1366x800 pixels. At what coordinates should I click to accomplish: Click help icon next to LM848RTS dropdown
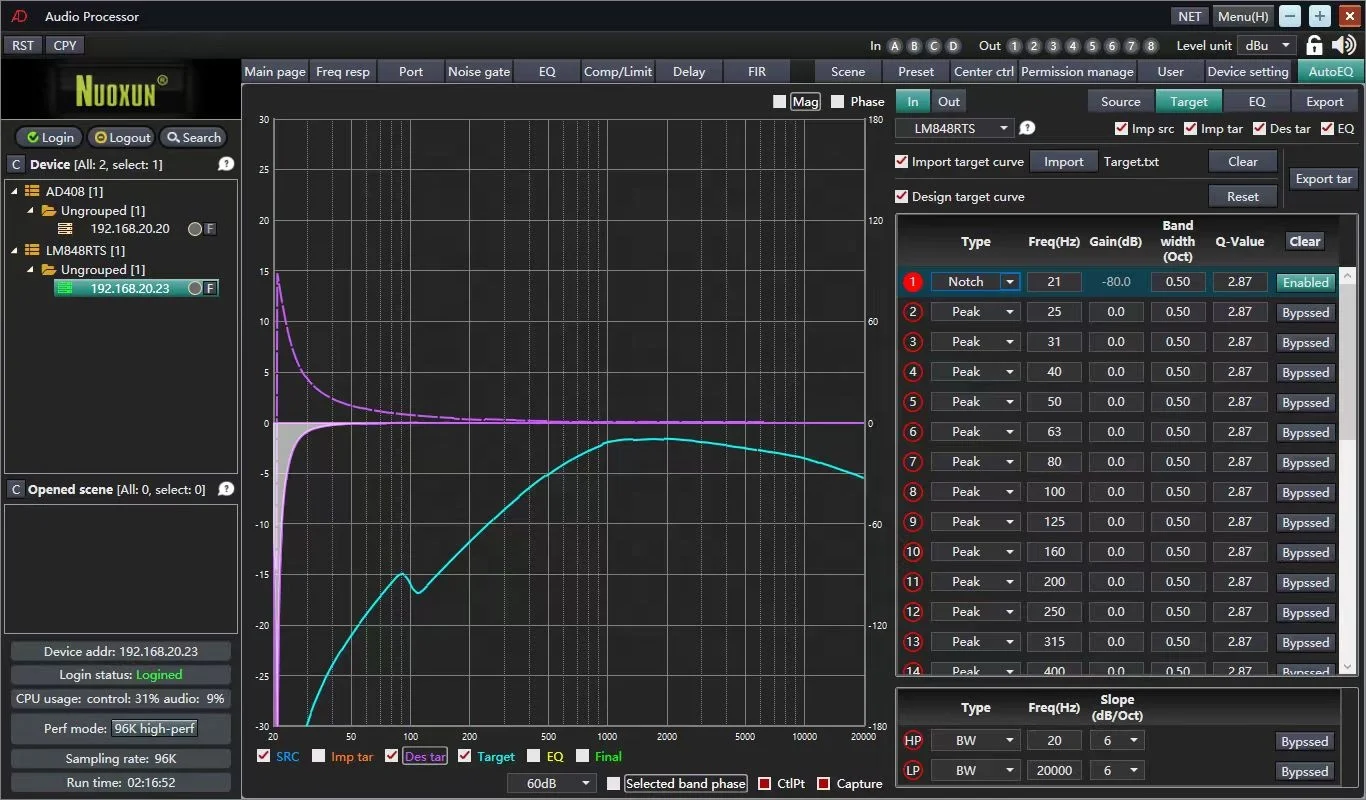[x=1027, y=128]
